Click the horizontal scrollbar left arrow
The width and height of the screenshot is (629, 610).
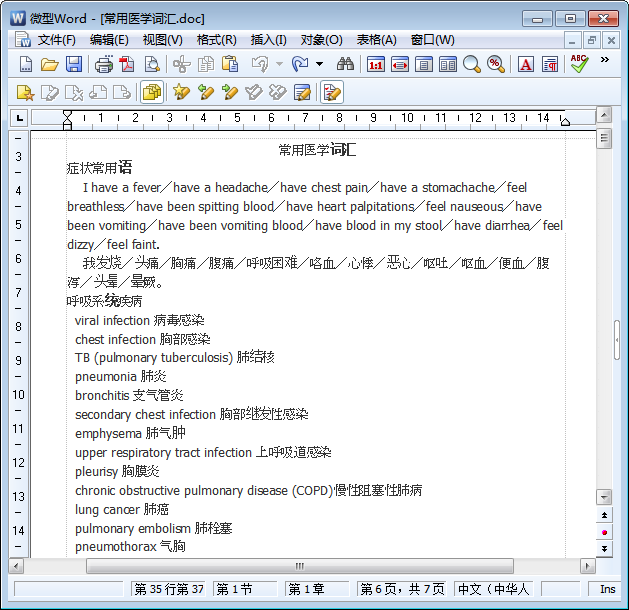coord(16,566)
